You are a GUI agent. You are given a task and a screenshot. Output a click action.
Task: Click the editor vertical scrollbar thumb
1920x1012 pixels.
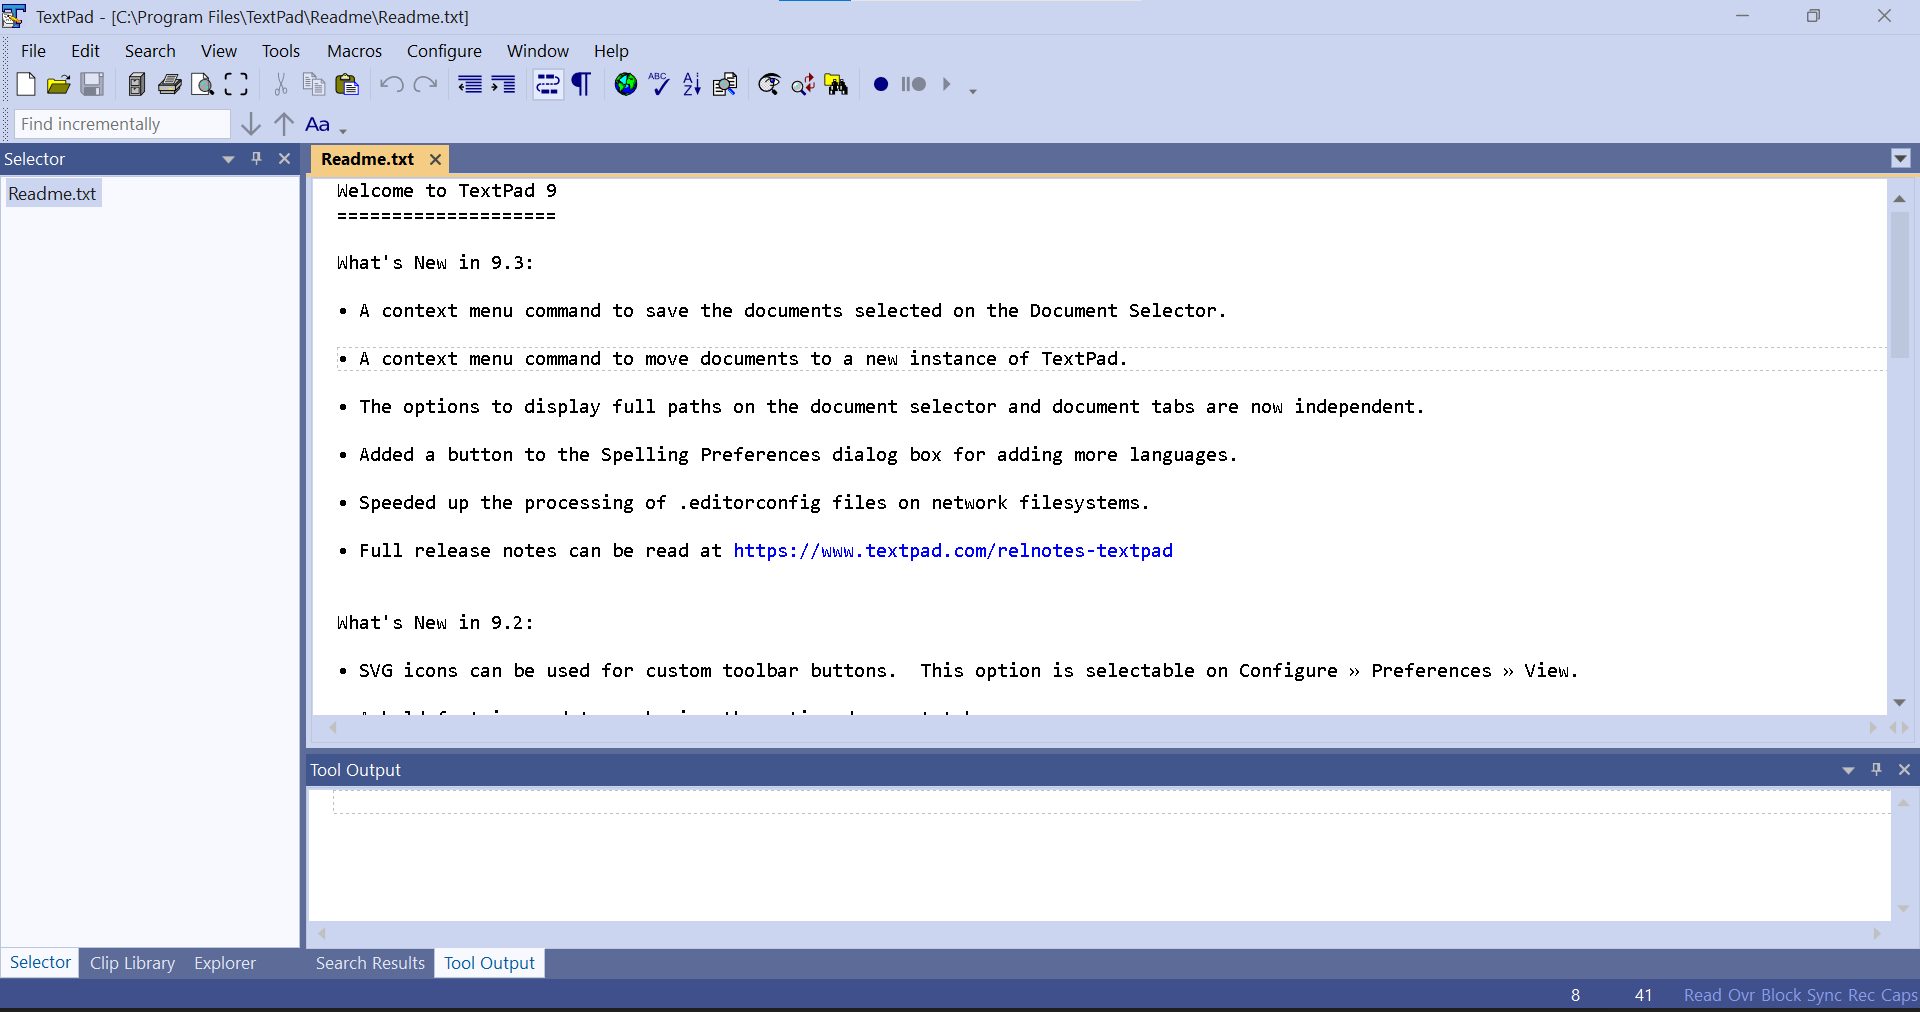tap(1899, 284)
